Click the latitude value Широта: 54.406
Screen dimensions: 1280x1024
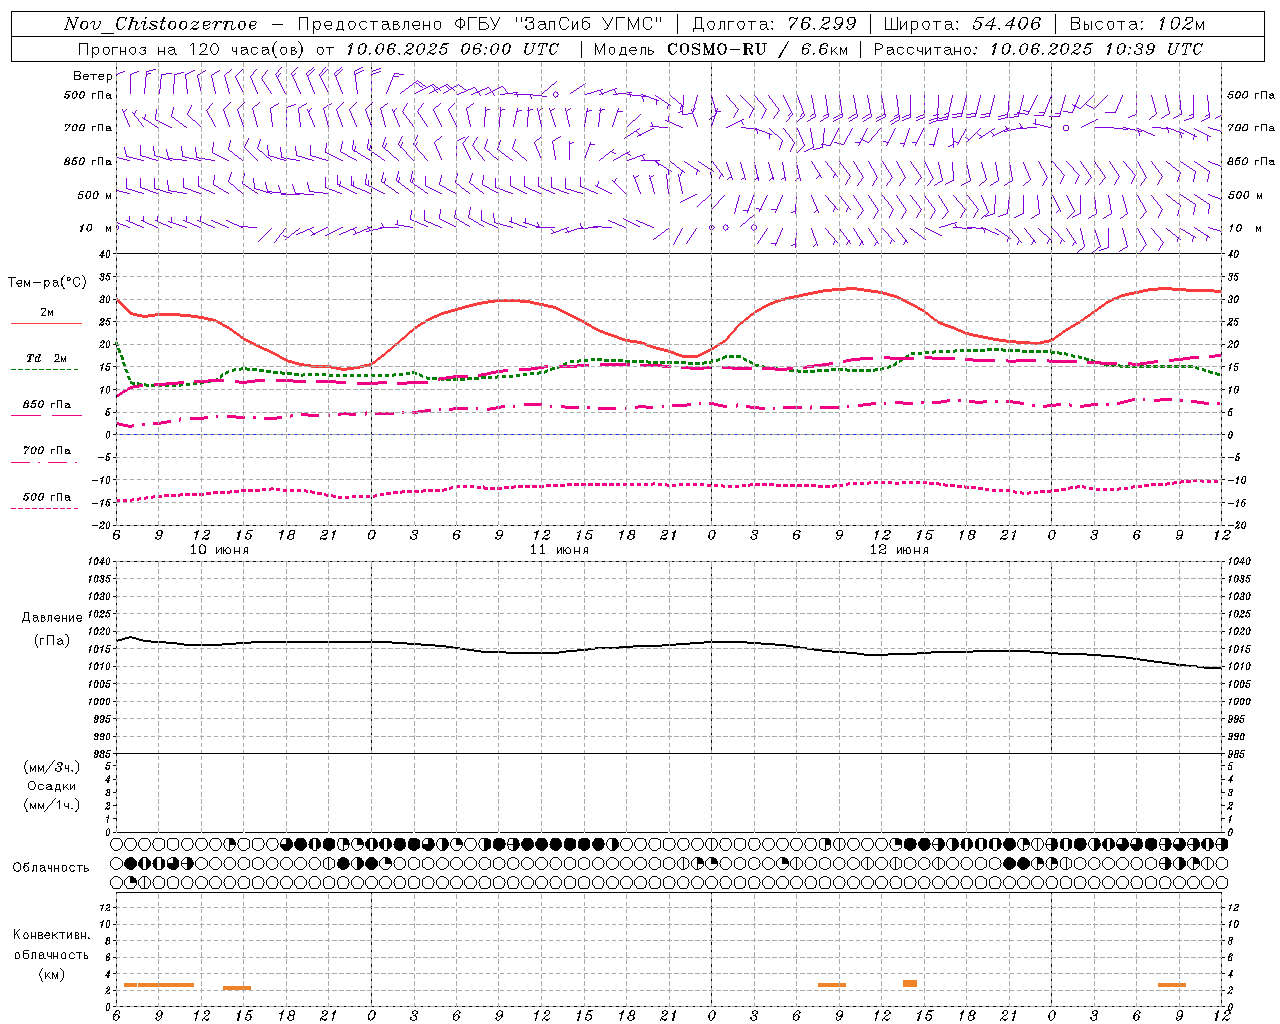pyautogui.click(x=962, y=24)
